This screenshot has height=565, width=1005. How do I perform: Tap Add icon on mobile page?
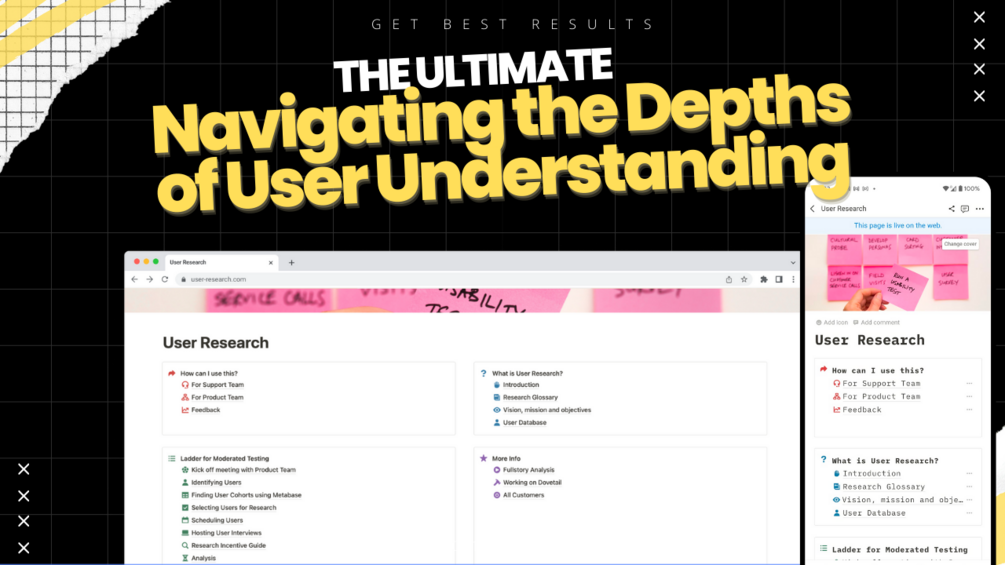pyautogui.click(x=832, y=322)
